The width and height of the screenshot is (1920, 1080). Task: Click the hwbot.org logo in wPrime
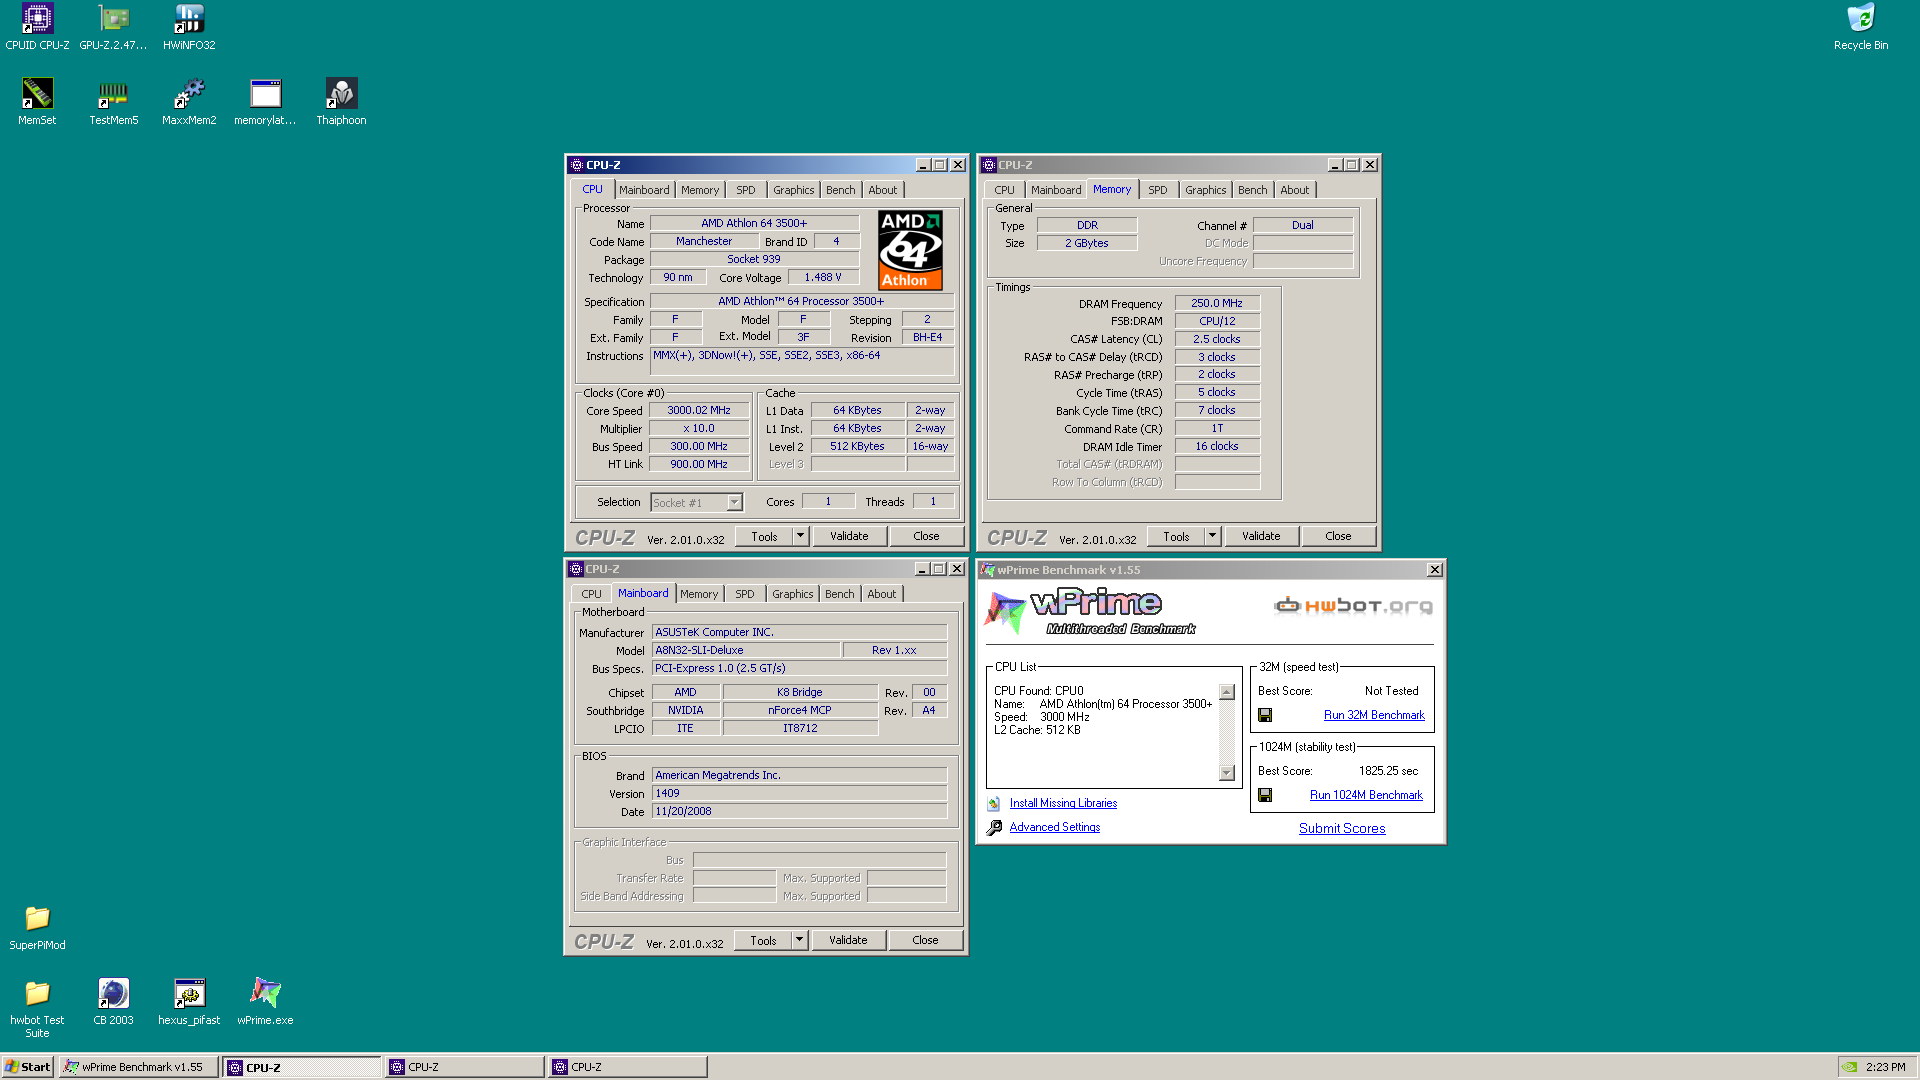1353,605
